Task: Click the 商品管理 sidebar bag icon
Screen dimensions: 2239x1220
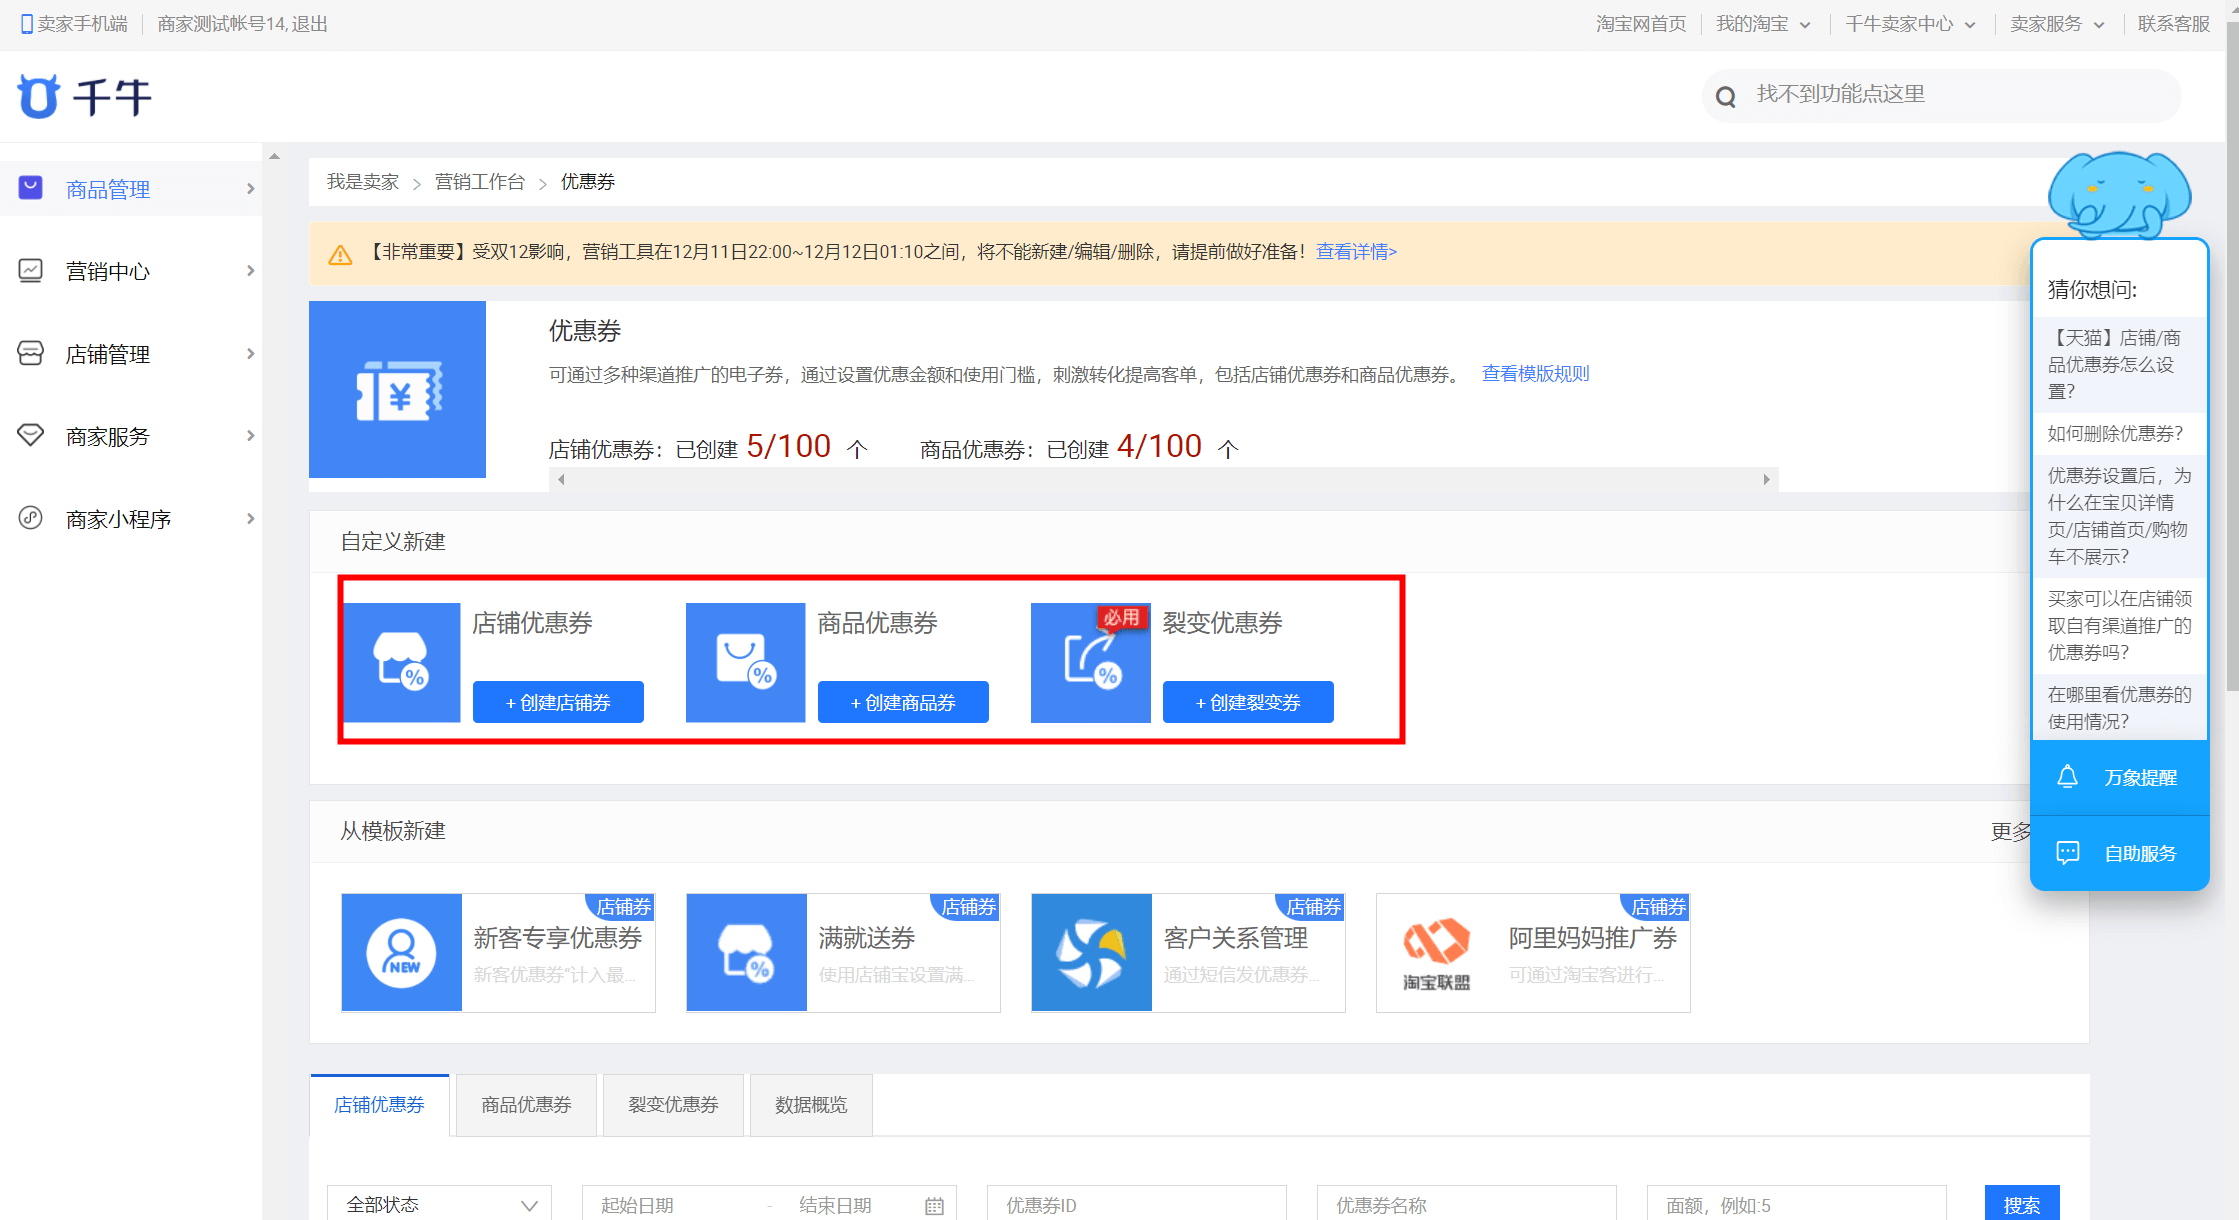Action: 31,187
